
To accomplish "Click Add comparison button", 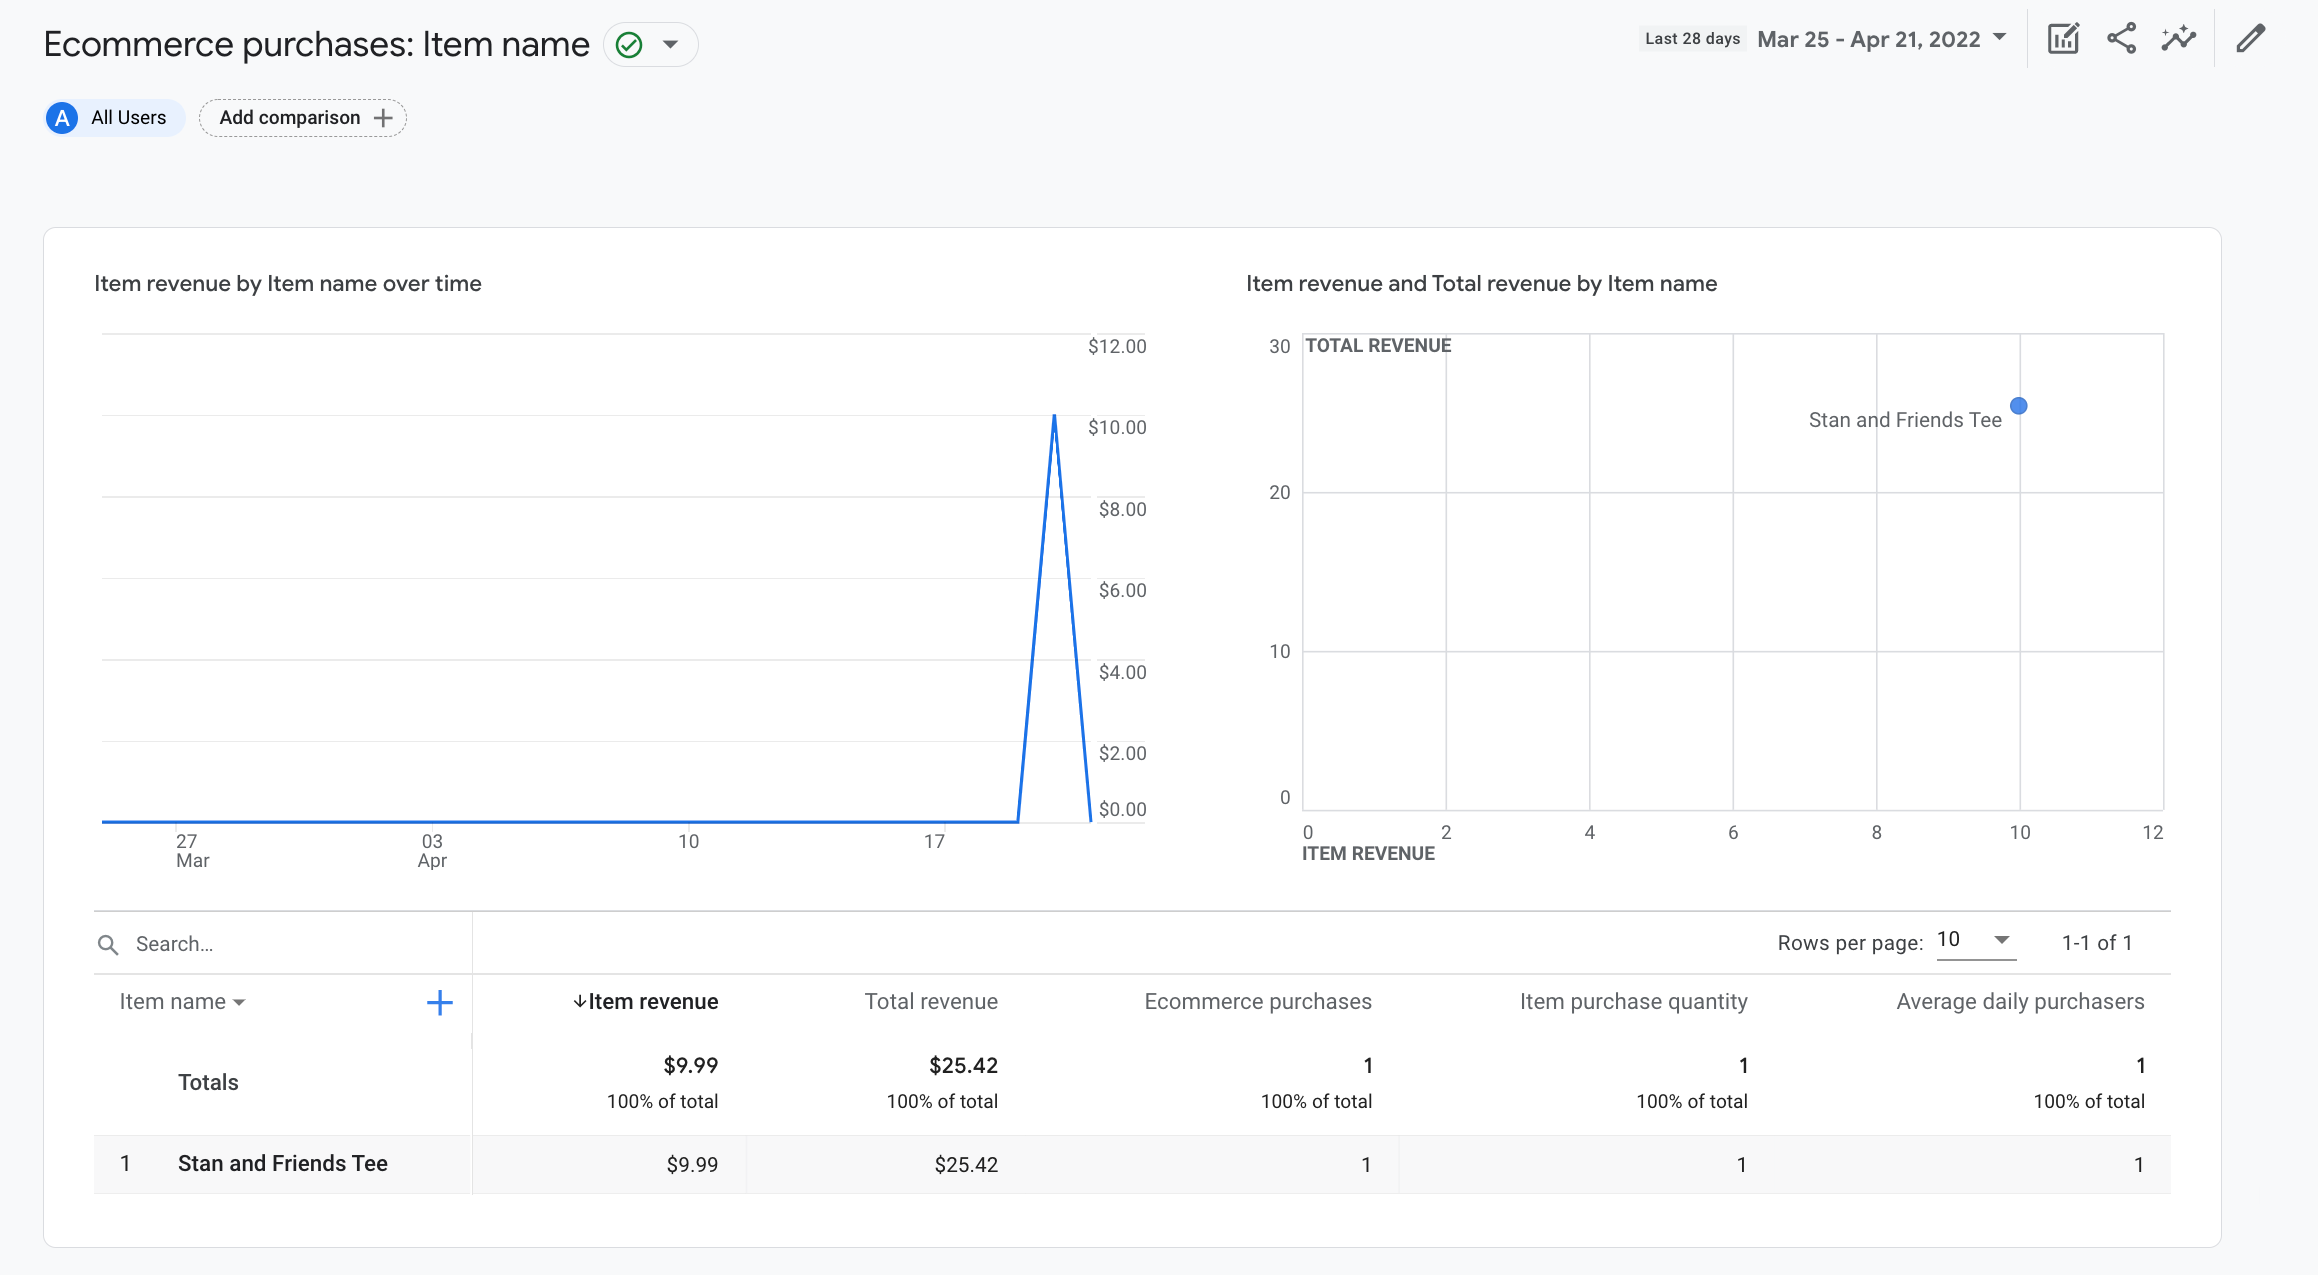I will (x=303, y=118).
